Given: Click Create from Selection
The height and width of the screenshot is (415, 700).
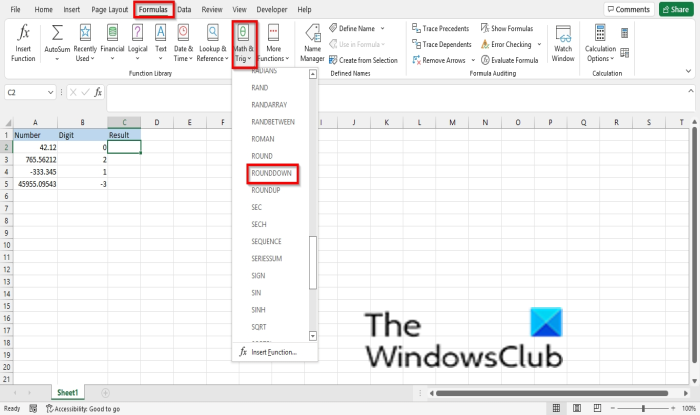Looking at the screenshot, I should pyautogui.click(x=363, y=60).
